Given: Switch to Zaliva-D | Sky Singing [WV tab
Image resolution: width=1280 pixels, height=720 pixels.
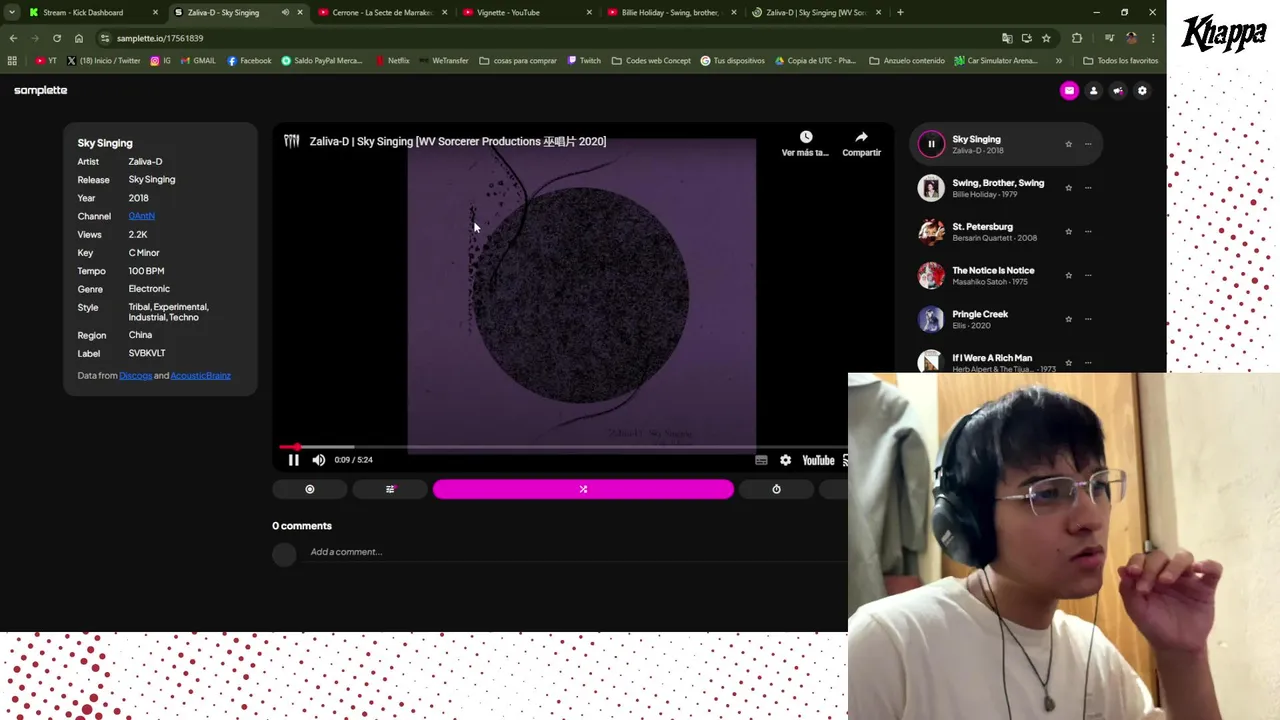Looking at the screenshot, I should tap(815, 13).
